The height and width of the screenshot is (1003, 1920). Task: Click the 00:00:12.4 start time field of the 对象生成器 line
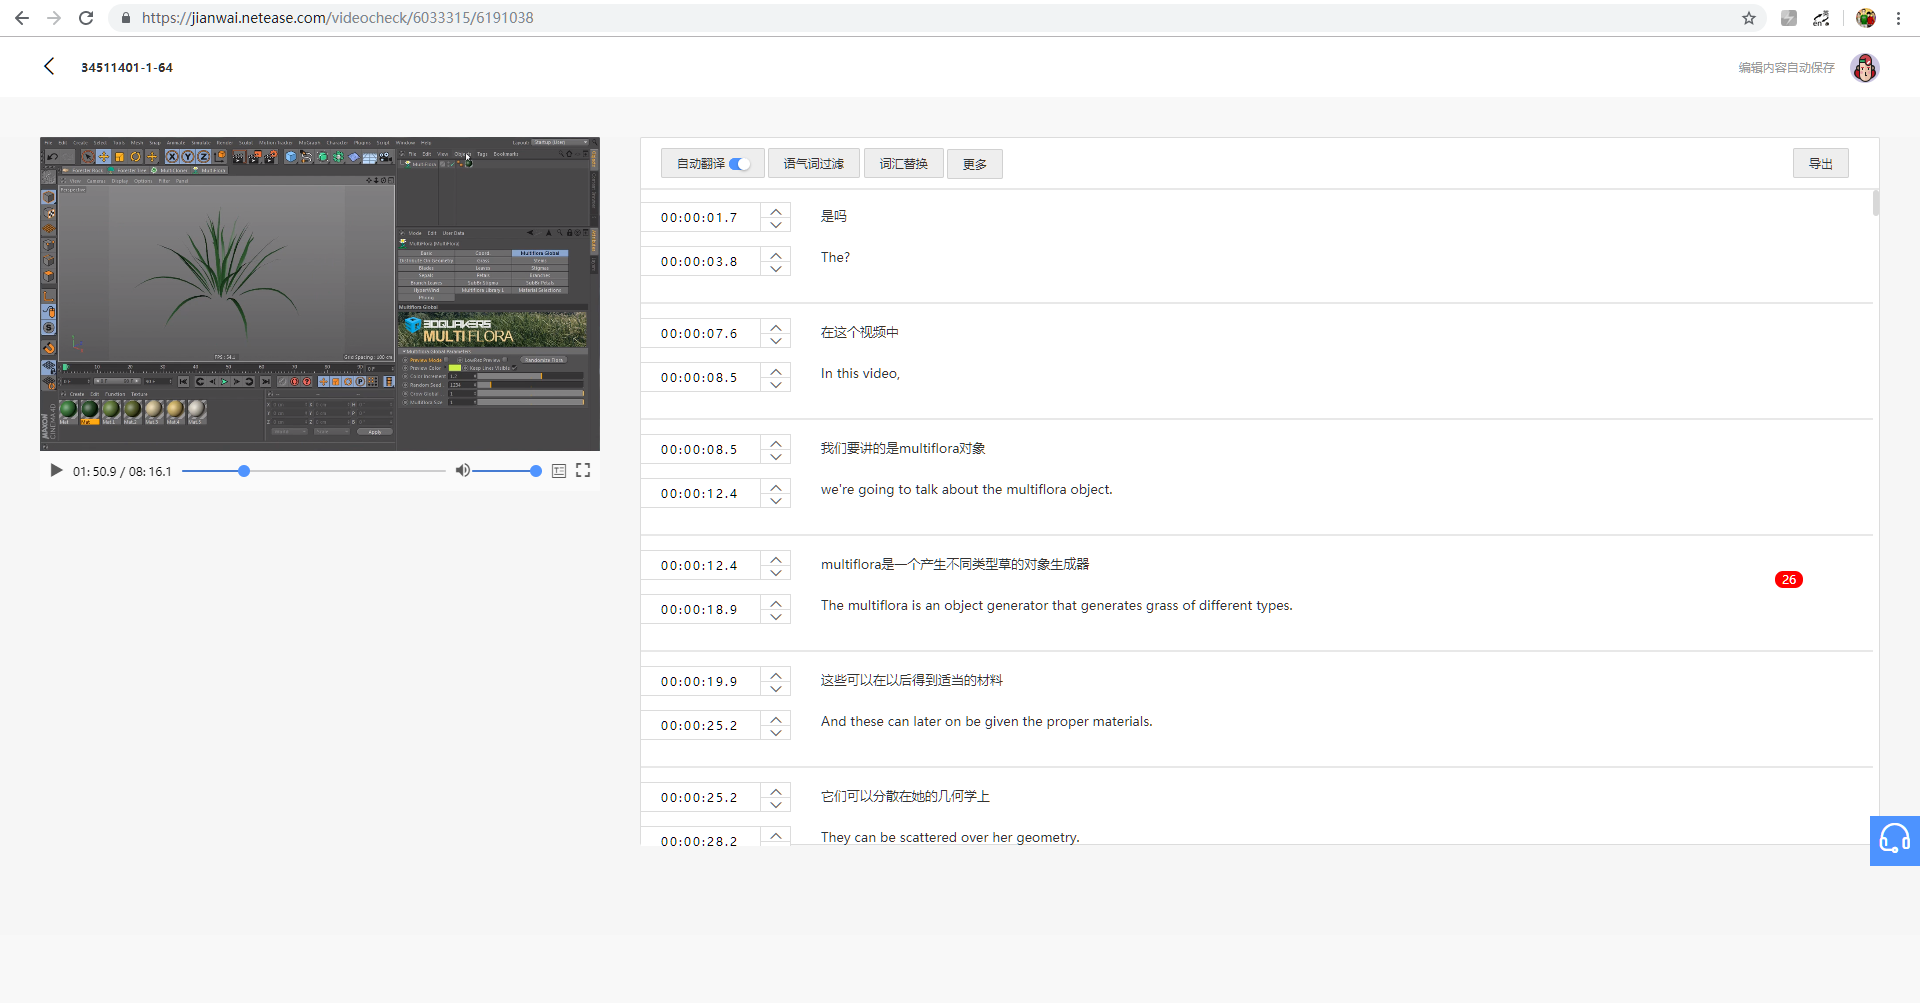(700, 565)
